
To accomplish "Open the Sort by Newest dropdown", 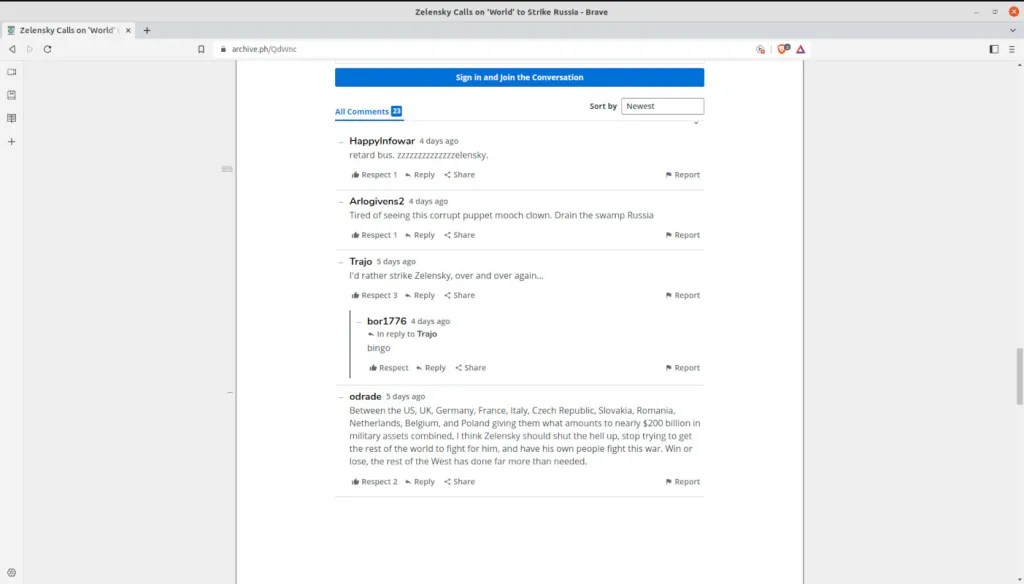I will click(x=662, y=106).
